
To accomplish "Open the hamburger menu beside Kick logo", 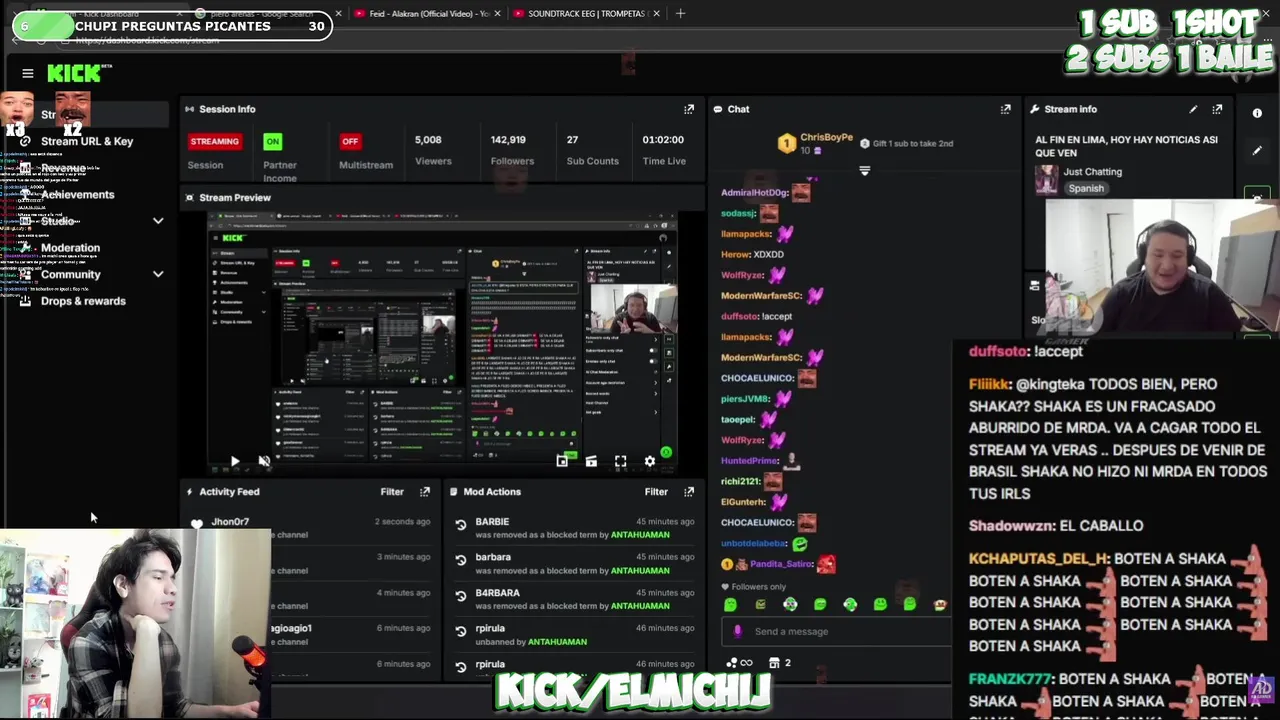I will 28,73.
